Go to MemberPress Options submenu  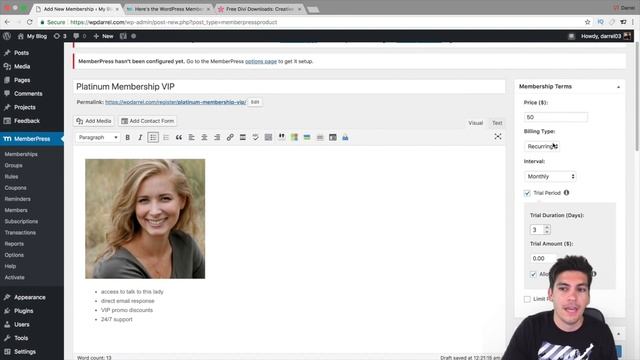[14, 255]
